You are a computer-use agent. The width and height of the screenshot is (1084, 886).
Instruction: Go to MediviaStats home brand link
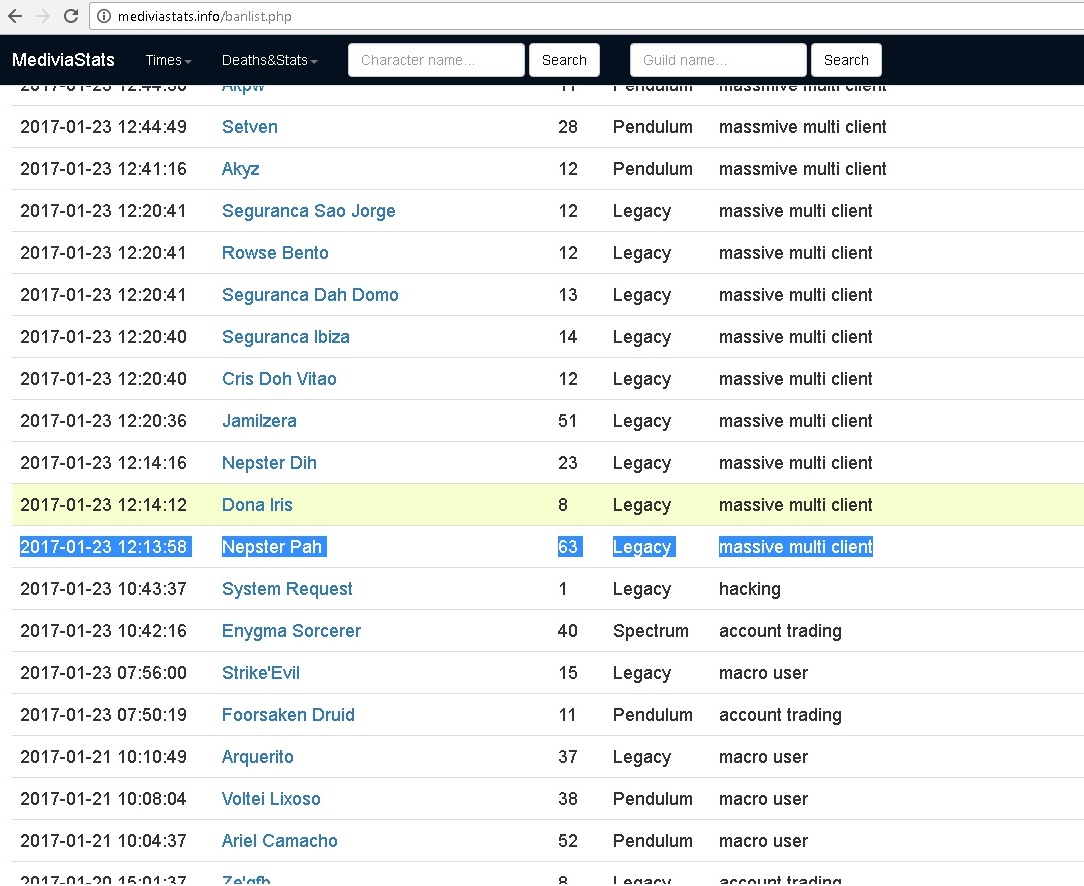coord(63,60)
